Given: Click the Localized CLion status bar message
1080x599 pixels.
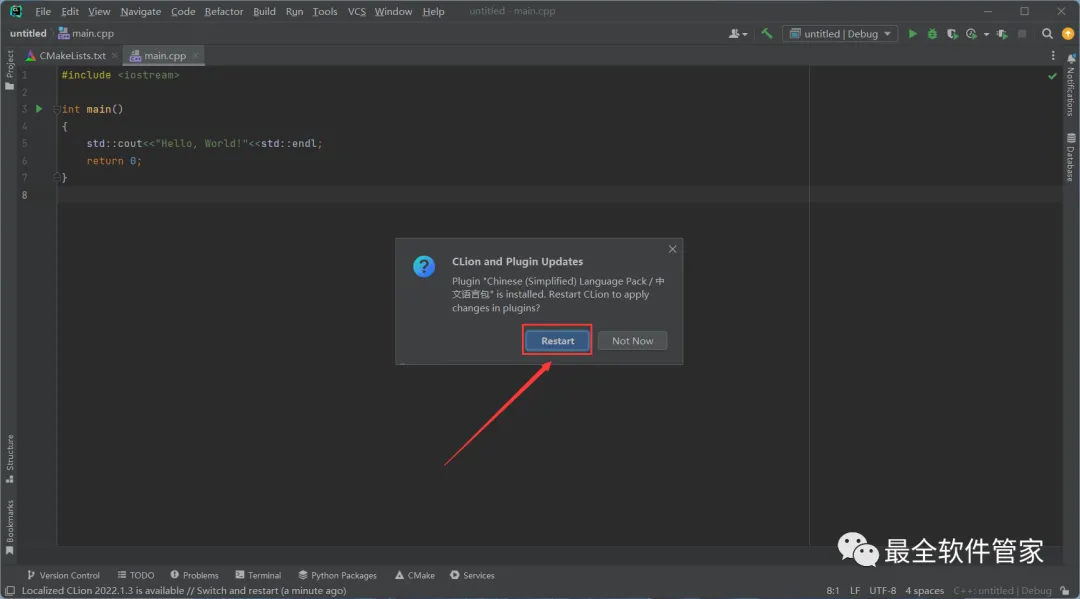Looking at the screenshot, I should [184, 591].
